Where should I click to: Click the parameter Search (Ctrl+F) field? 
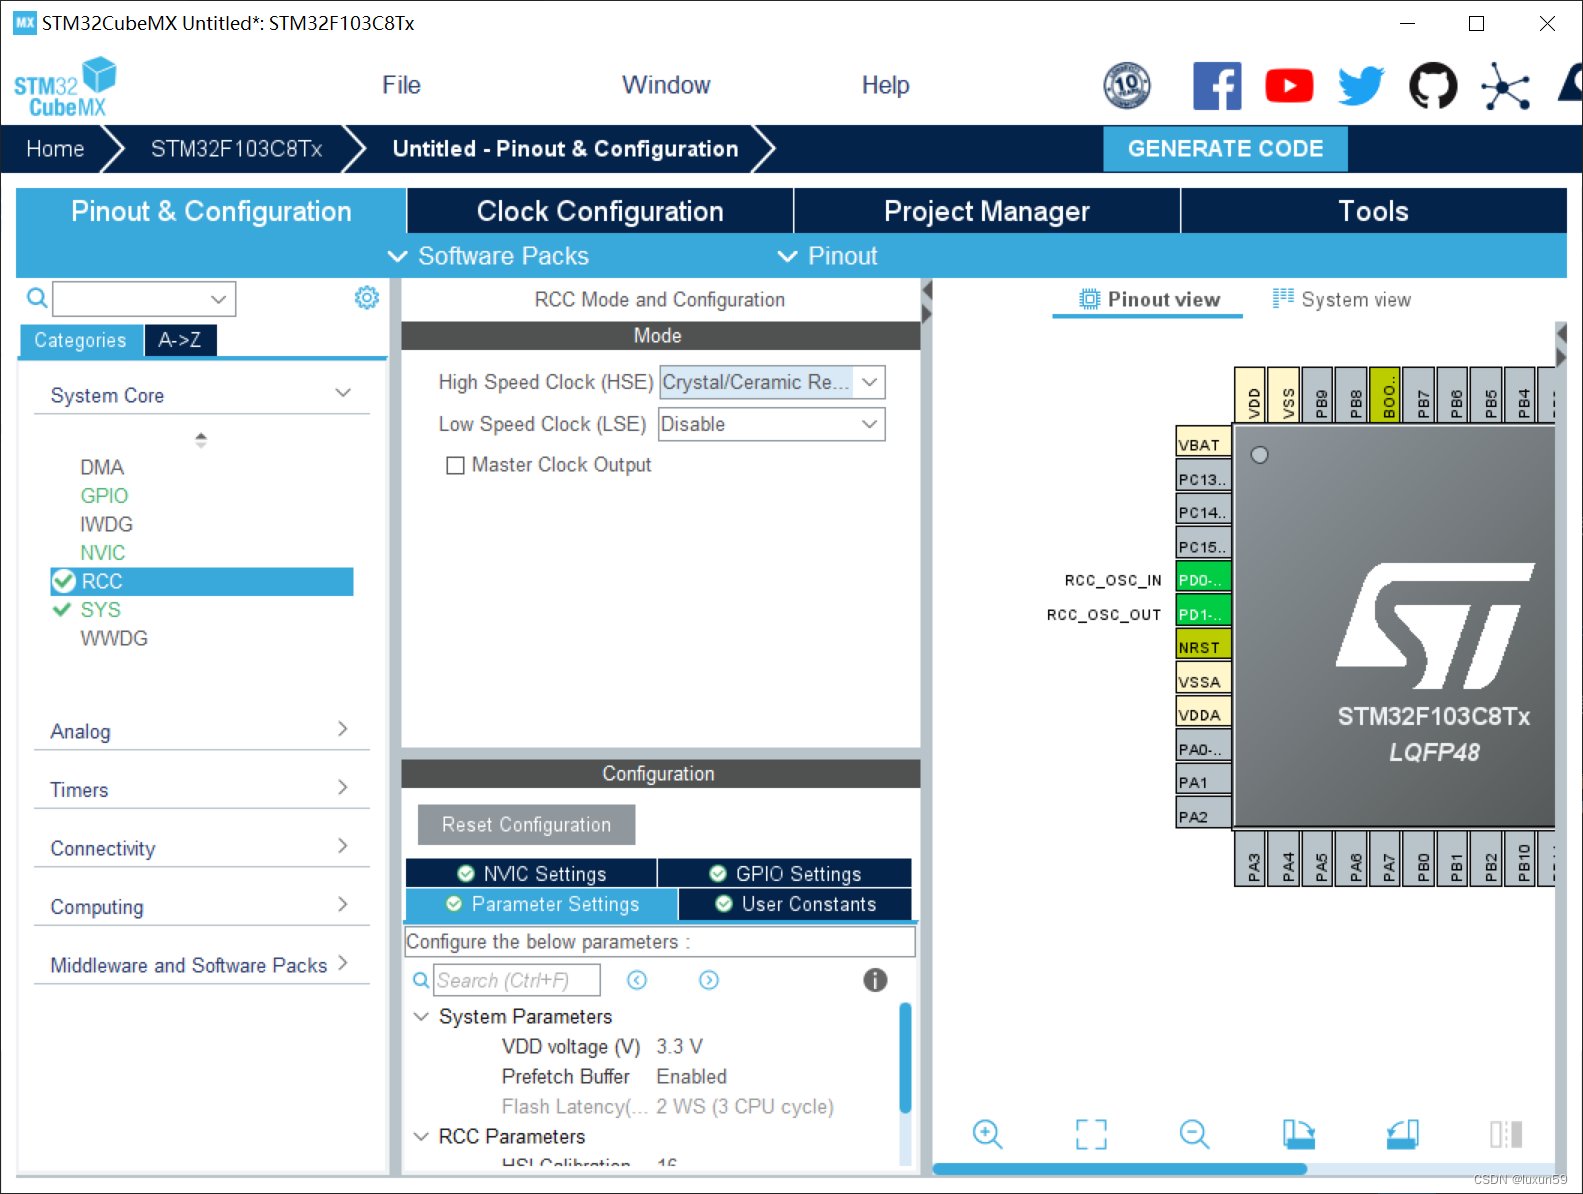click(517, 980)
